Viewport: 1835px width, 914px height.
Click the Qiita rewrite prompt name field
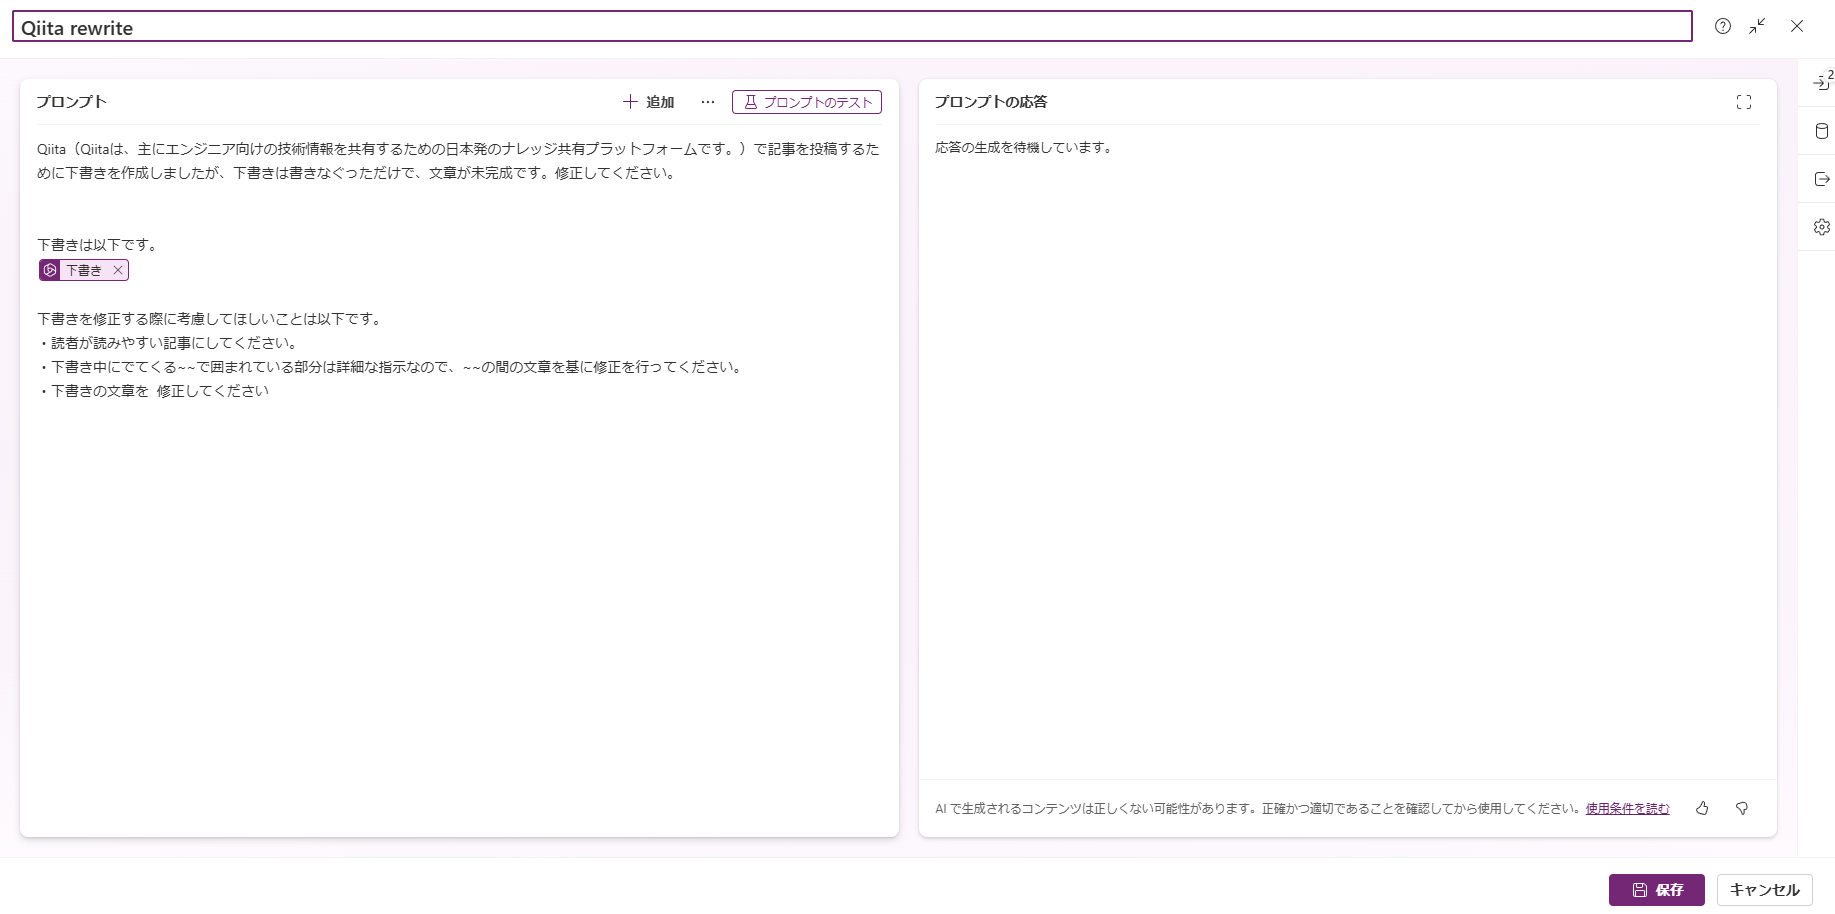pyautogui.click(x=851, y=27)
